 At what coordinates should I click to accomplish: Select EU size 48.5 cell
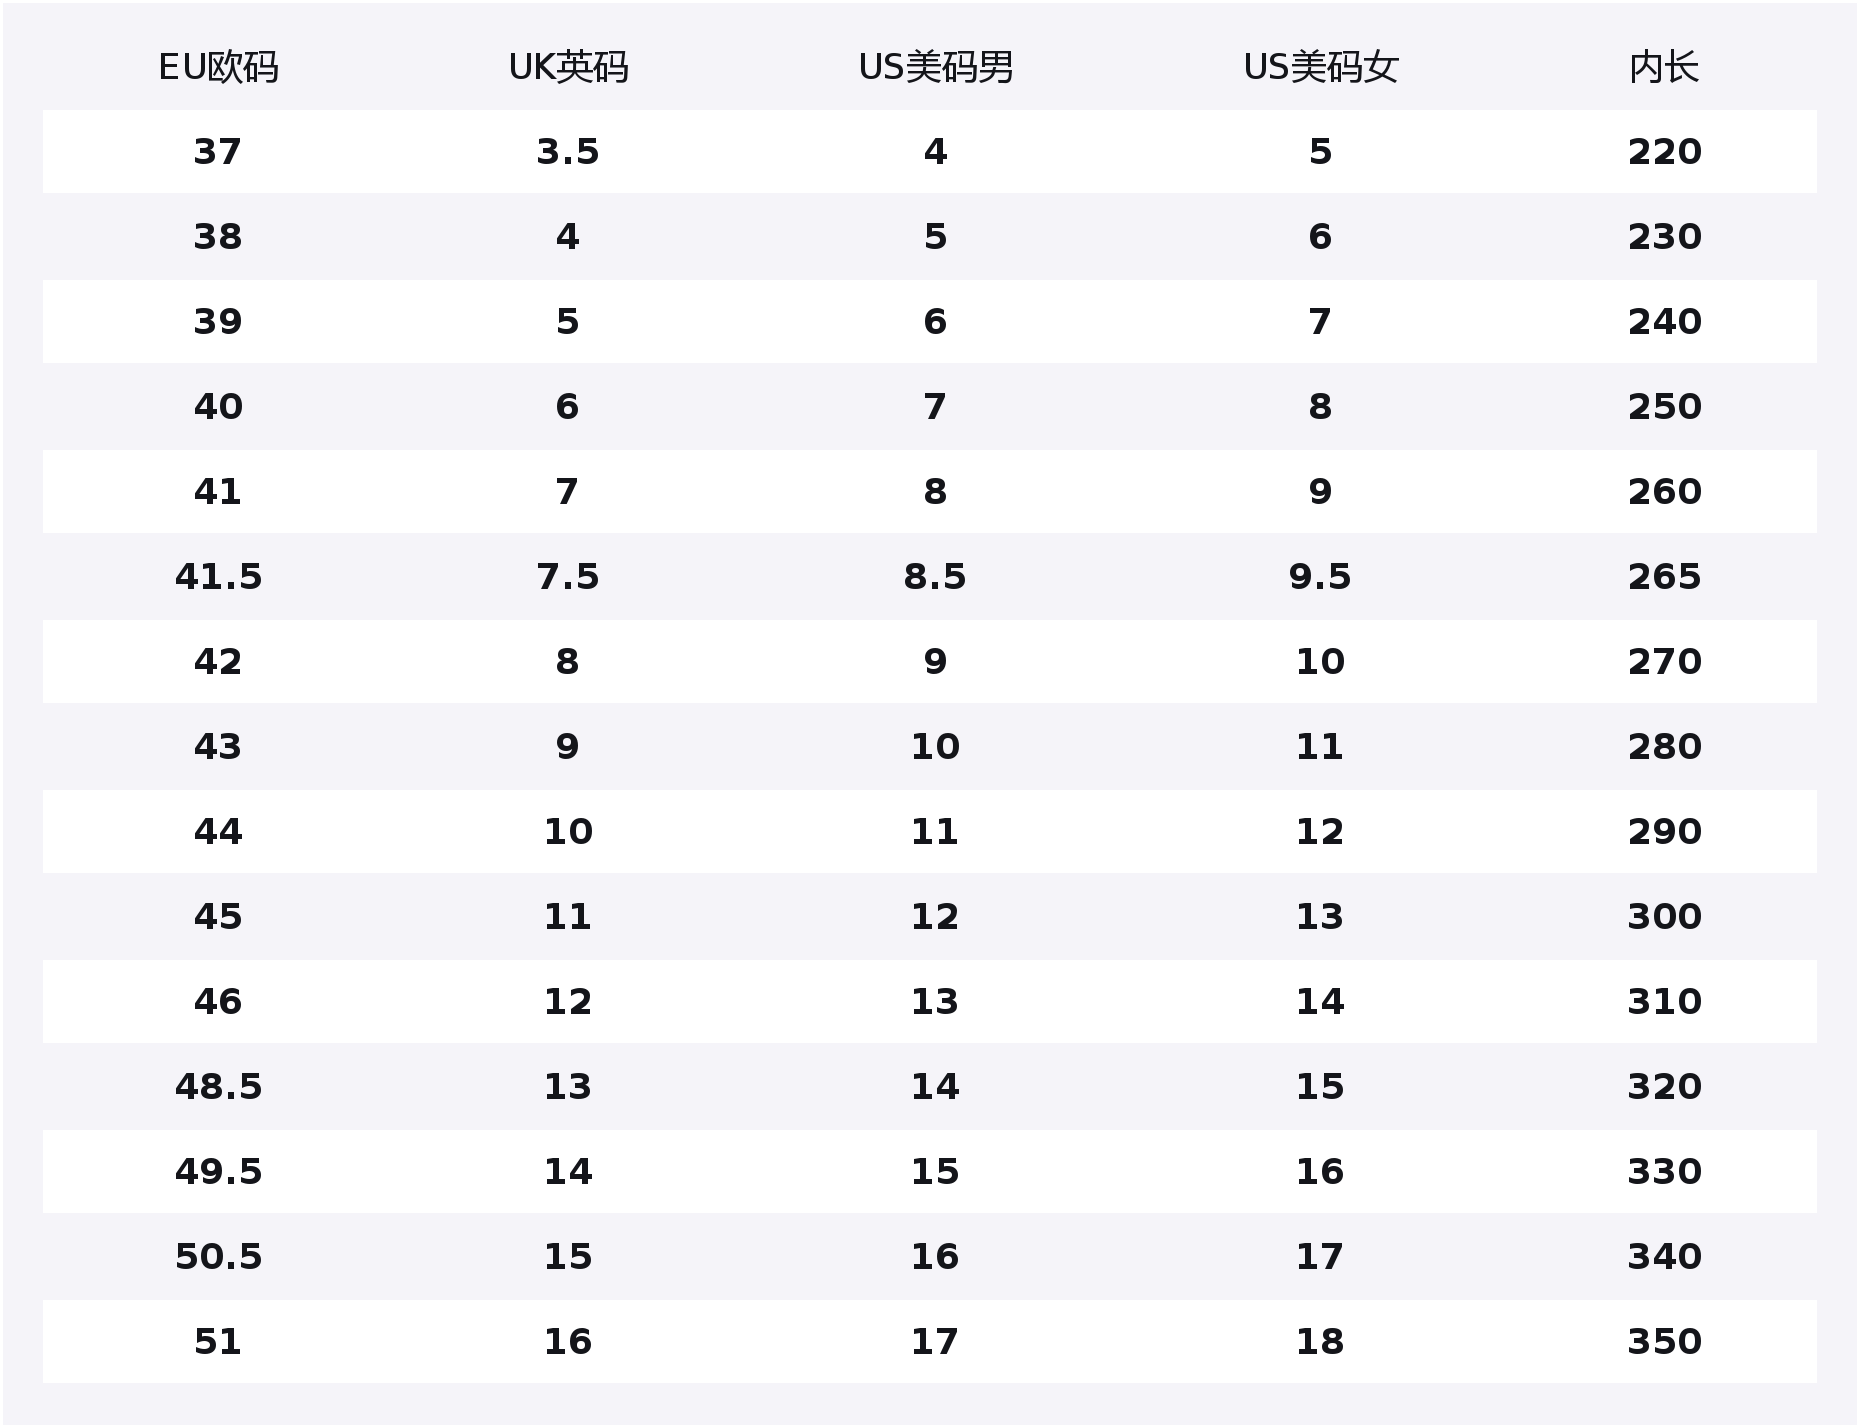coord(218,1087)
